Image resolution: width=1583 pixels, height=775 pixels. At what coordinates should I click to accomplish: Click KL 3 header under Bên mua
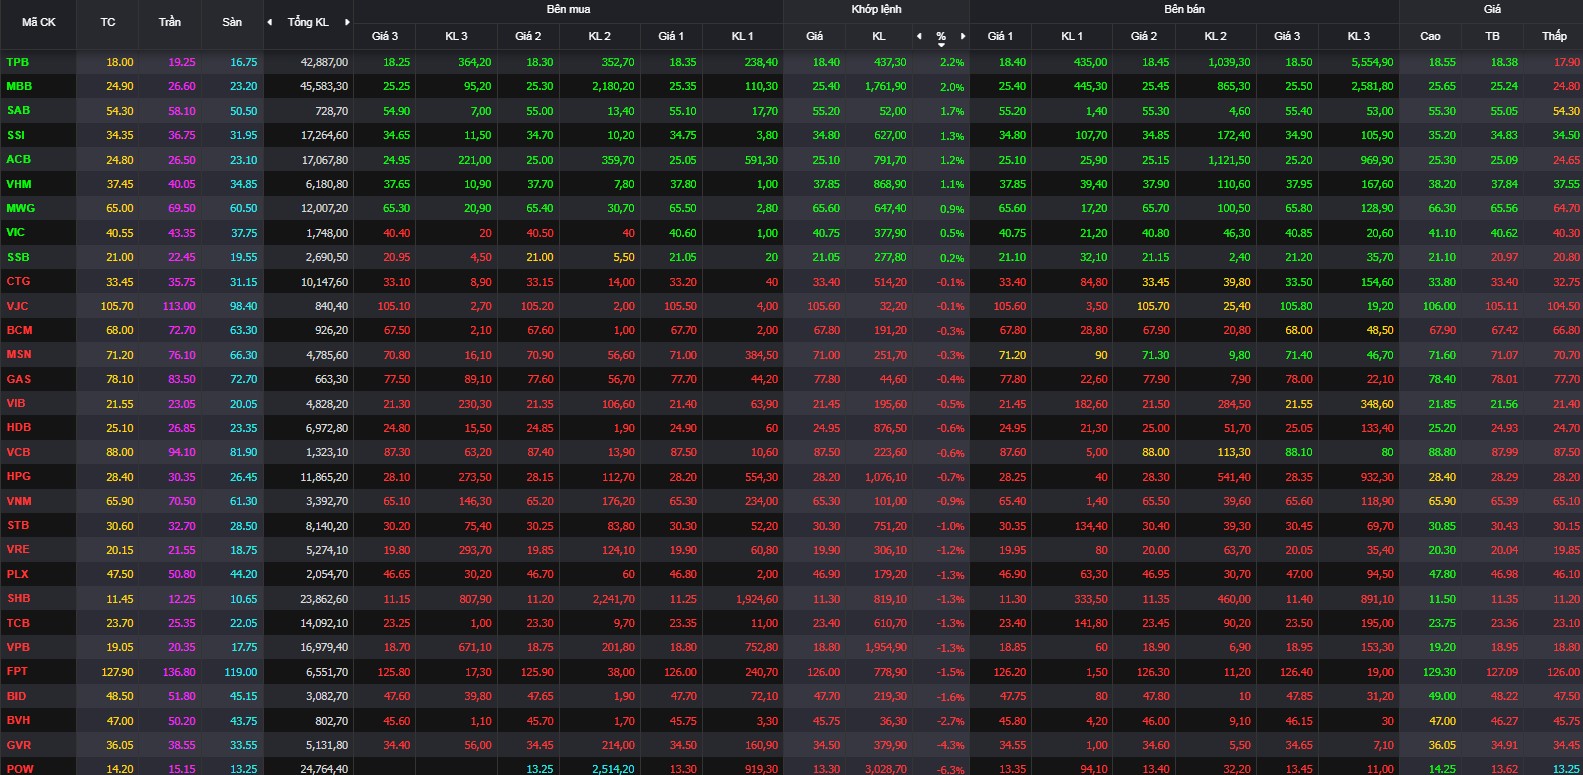point(456,36)
